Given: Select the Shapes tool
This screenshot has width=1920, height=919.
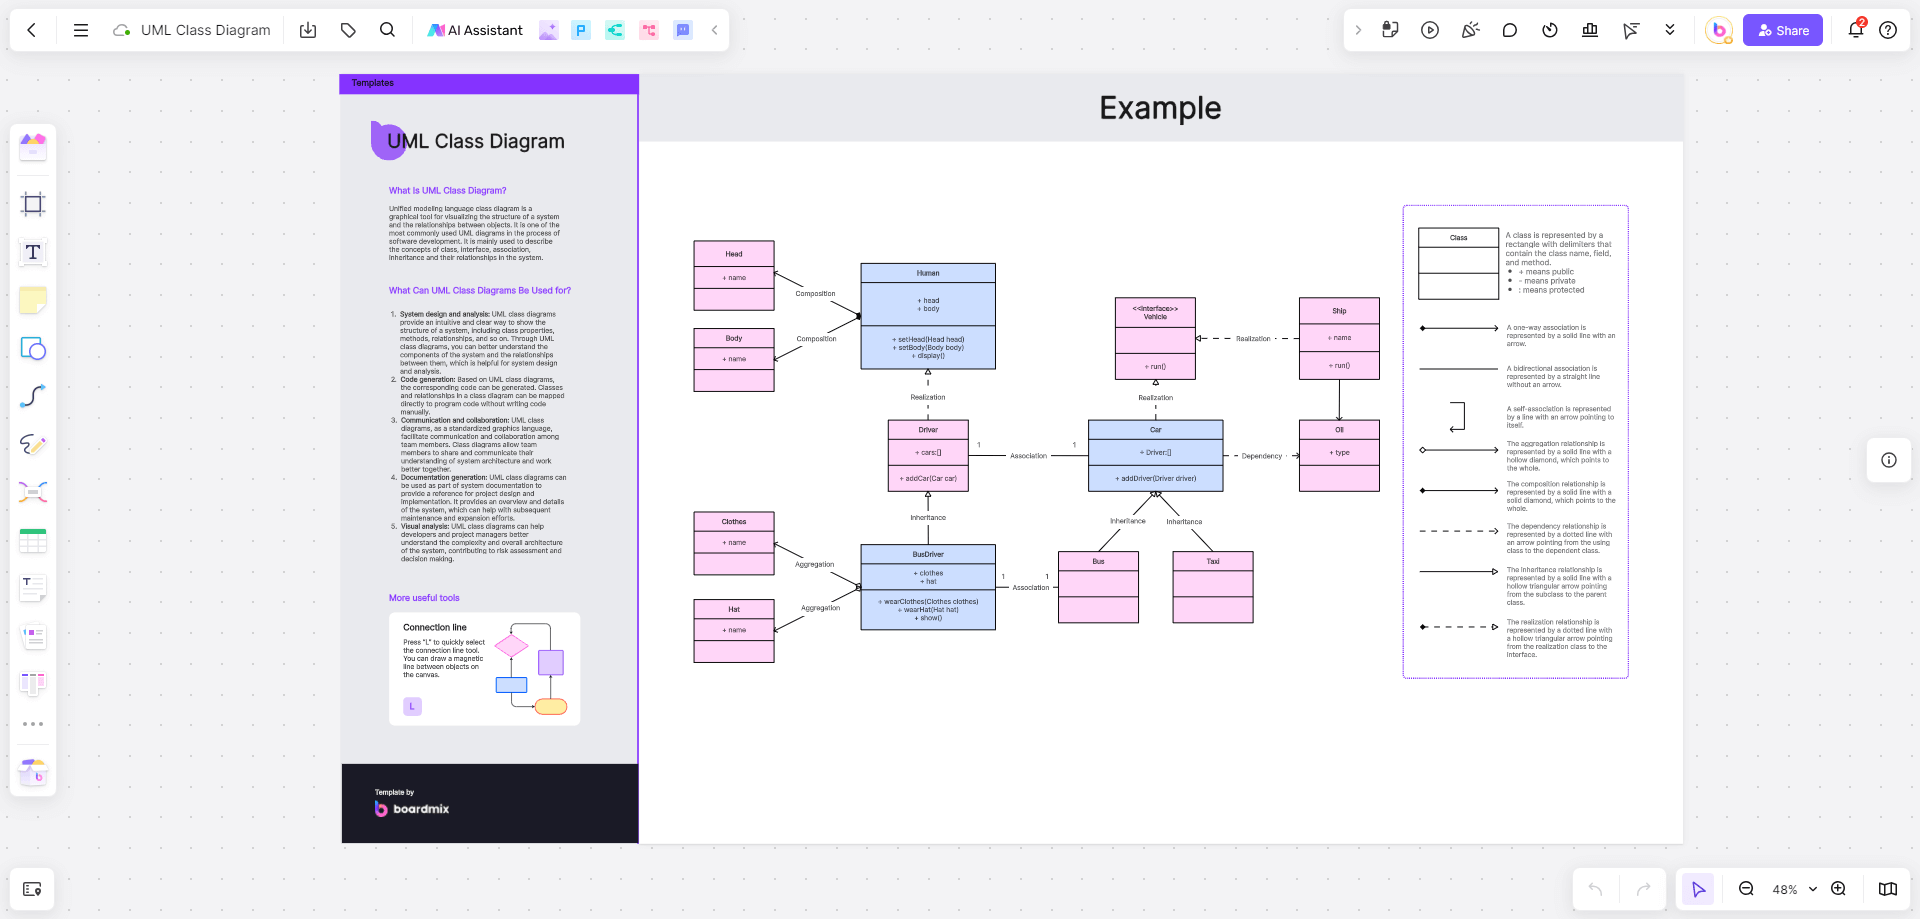Looking at the screenshot, I should pos(33,348).
